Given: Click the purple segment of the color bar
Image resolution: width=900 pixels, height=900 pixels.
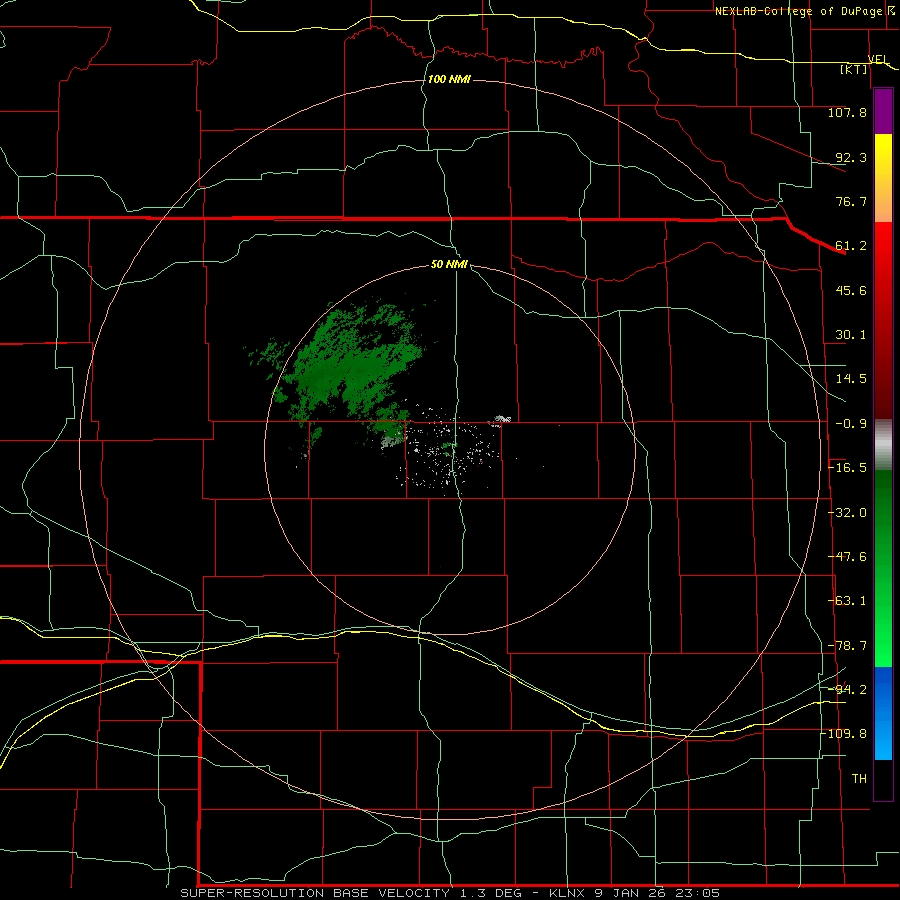Looking at the screenshot, I should click(883, 111).
